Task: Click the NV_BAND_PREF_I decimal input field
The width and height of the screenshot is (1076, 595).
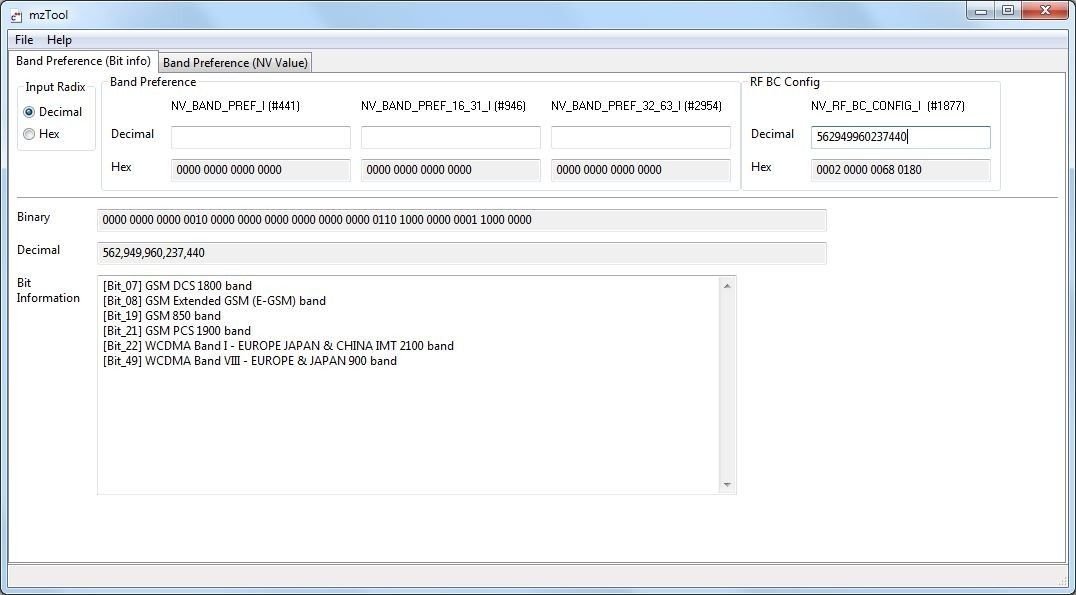Action: [261, 137]
